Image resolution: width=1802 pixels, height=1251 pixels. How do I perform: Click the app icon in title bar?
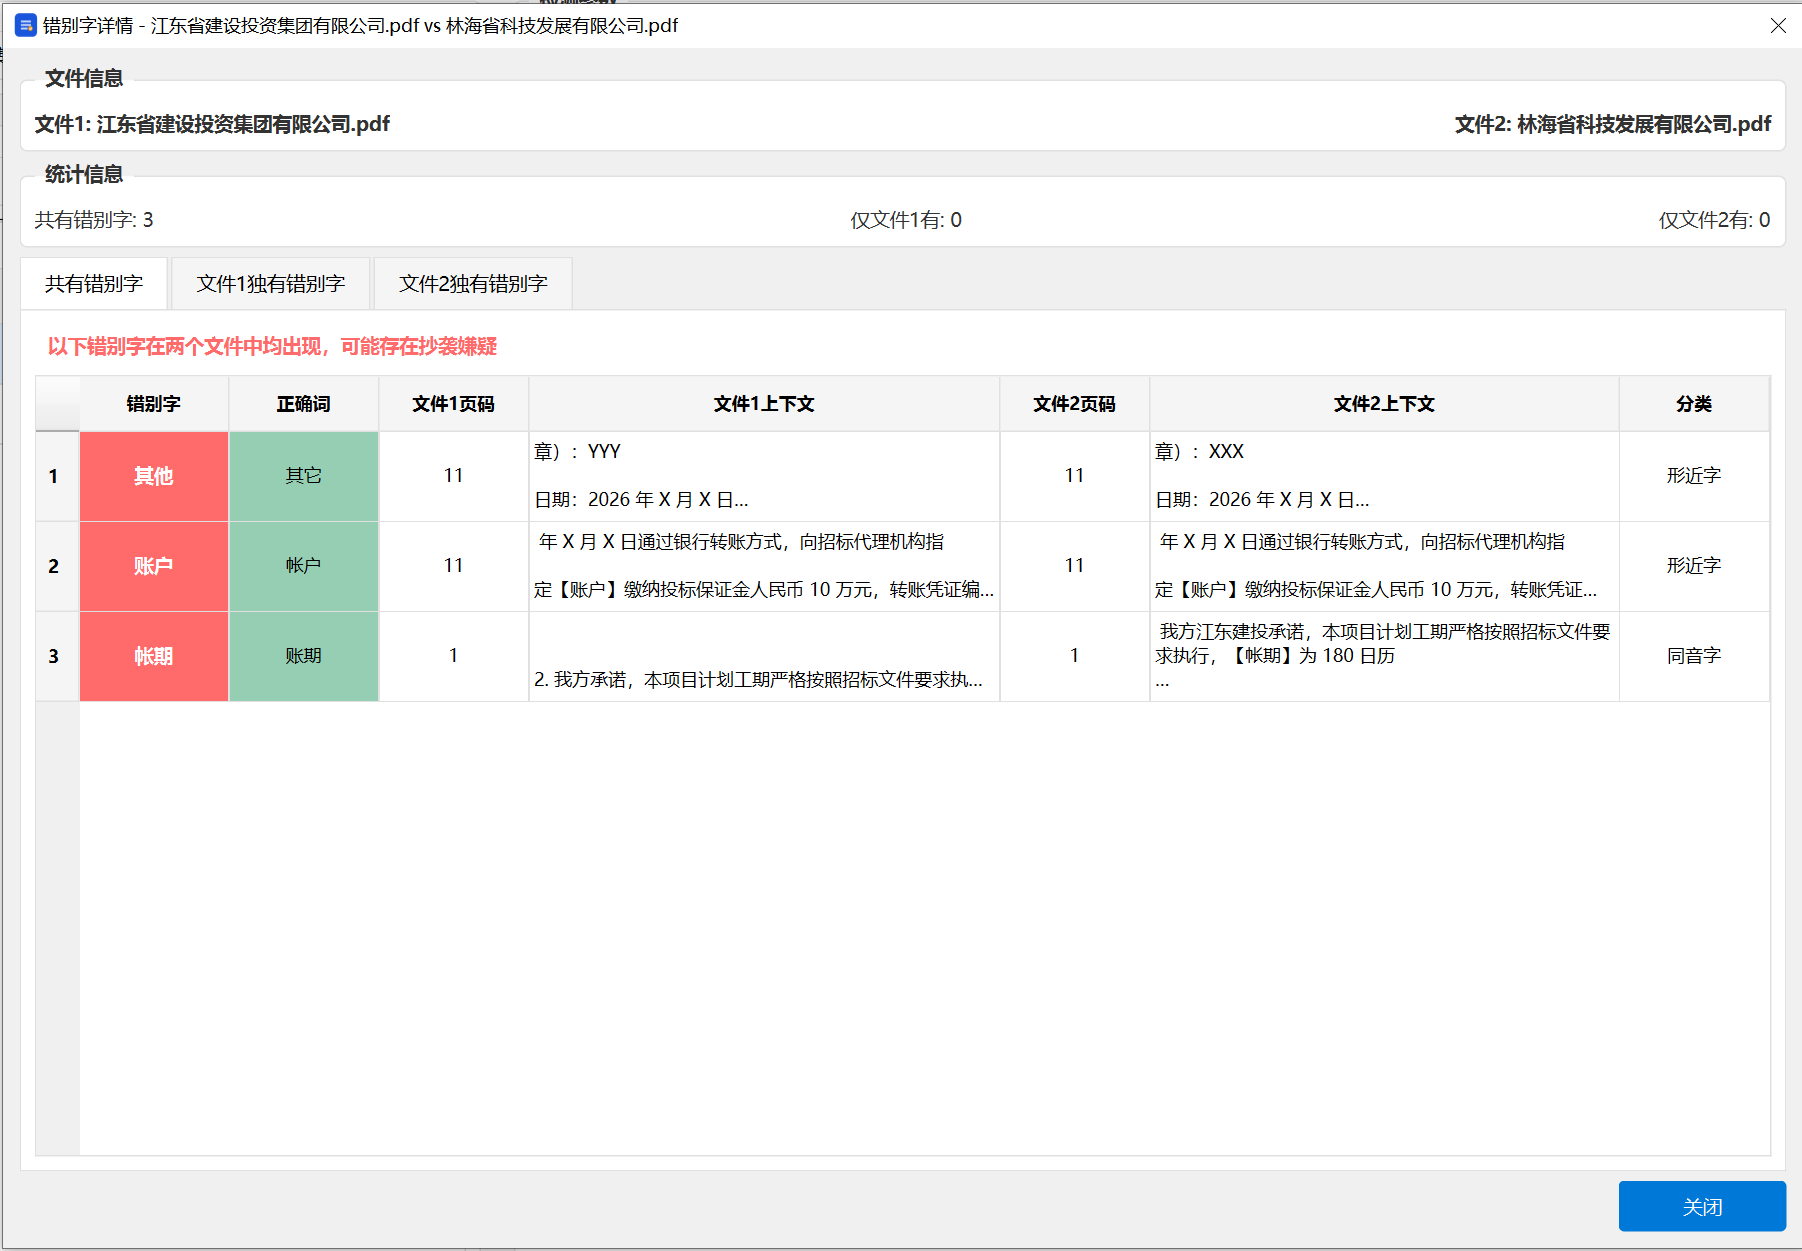coord(25,25)
